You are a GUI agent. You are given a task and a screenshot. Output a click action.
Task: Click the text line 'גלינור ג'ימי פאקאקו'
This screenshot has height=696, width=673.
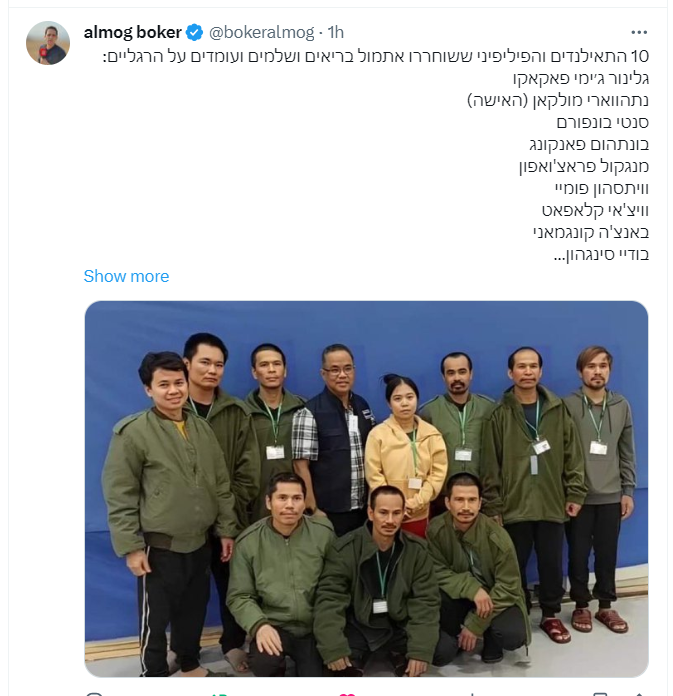tap(581, 79)
